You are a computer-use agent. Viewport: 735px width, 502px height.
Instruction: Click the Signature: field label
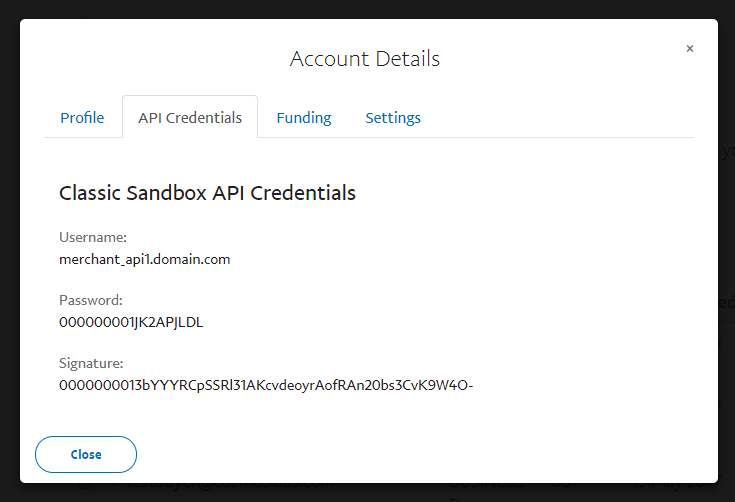92,363
